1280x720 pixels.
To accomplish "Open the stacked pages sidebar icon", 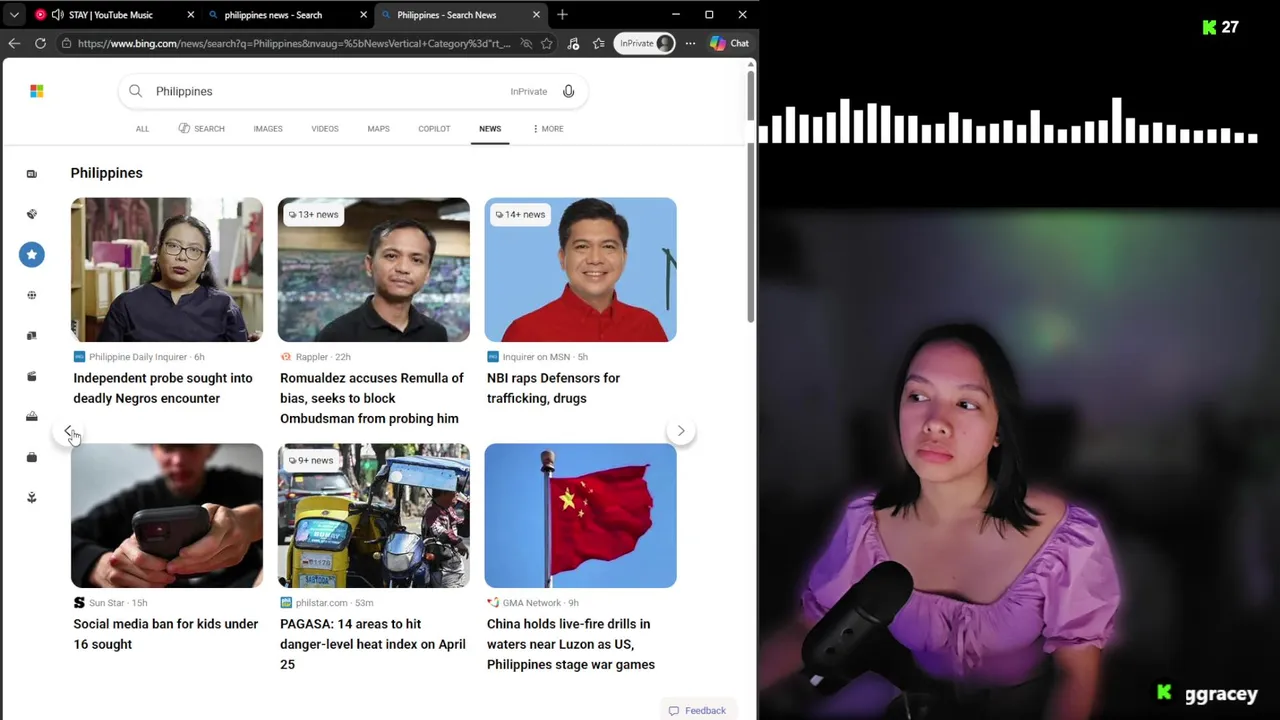I will click(x=32, y=336).
